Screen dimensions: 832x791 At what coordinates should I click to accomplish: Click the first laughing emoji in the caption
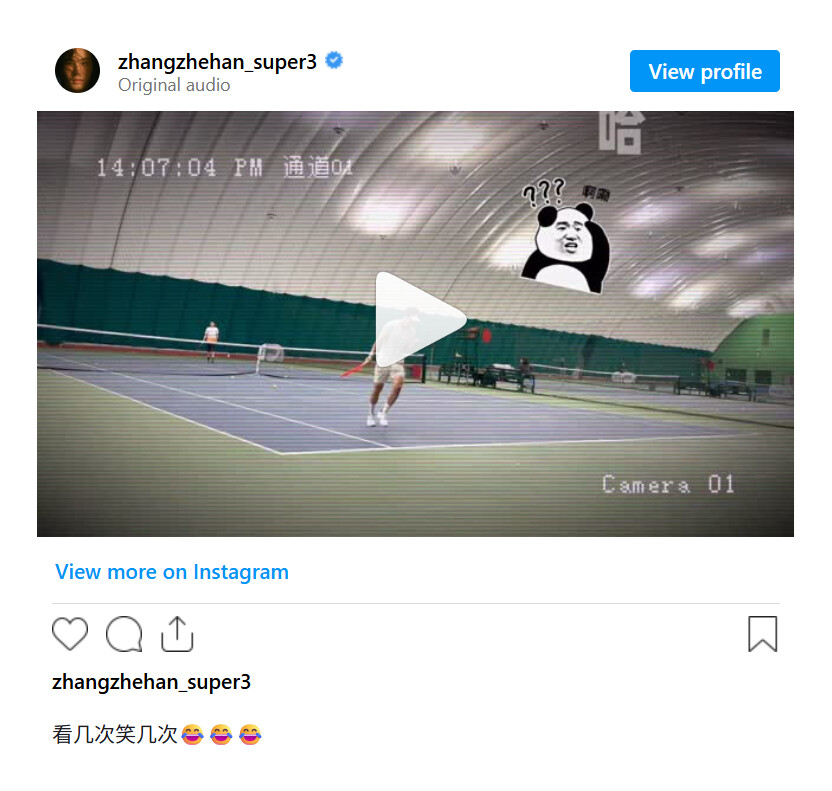pyautogui.click(x=192, y=735)
